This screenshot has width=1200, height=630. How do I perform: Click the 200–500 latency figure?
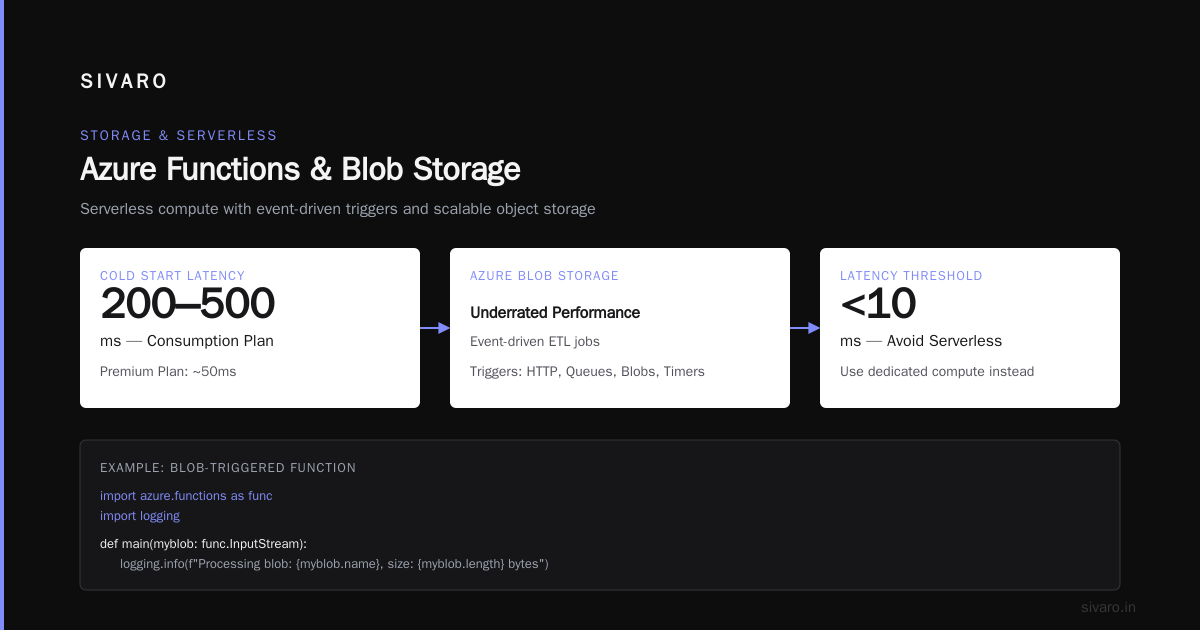click(x=187, y=304)
